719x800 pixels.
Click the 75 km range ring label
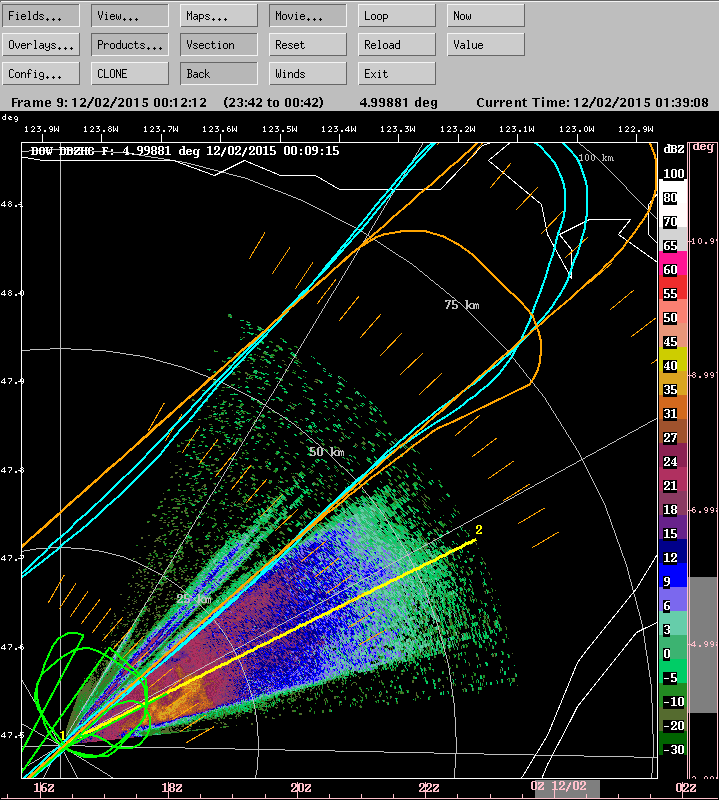pyautogui.click(x=462, y=305)
